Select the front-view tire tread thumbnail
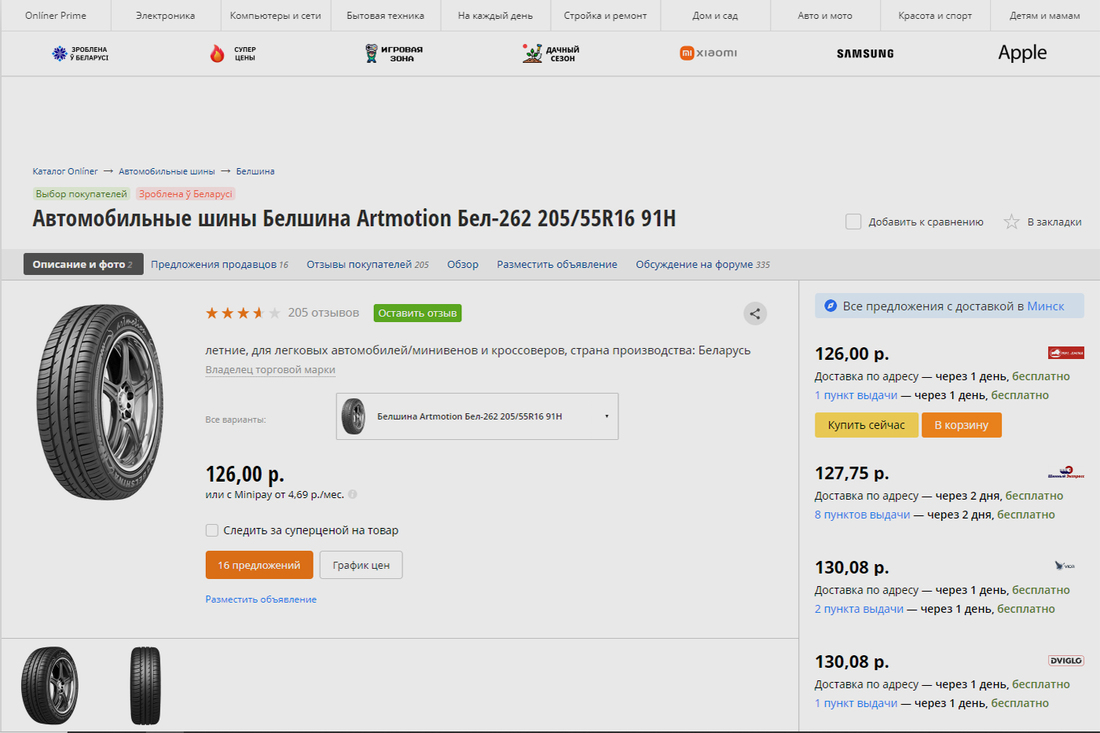Image resolution: width=1100 pixels, height=733 pixels. click(145, 685)
